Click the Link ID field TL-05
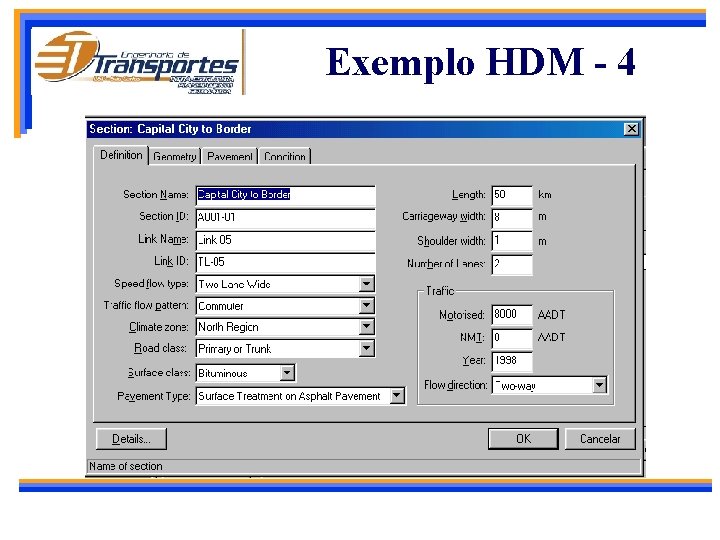 coord(286,262)
